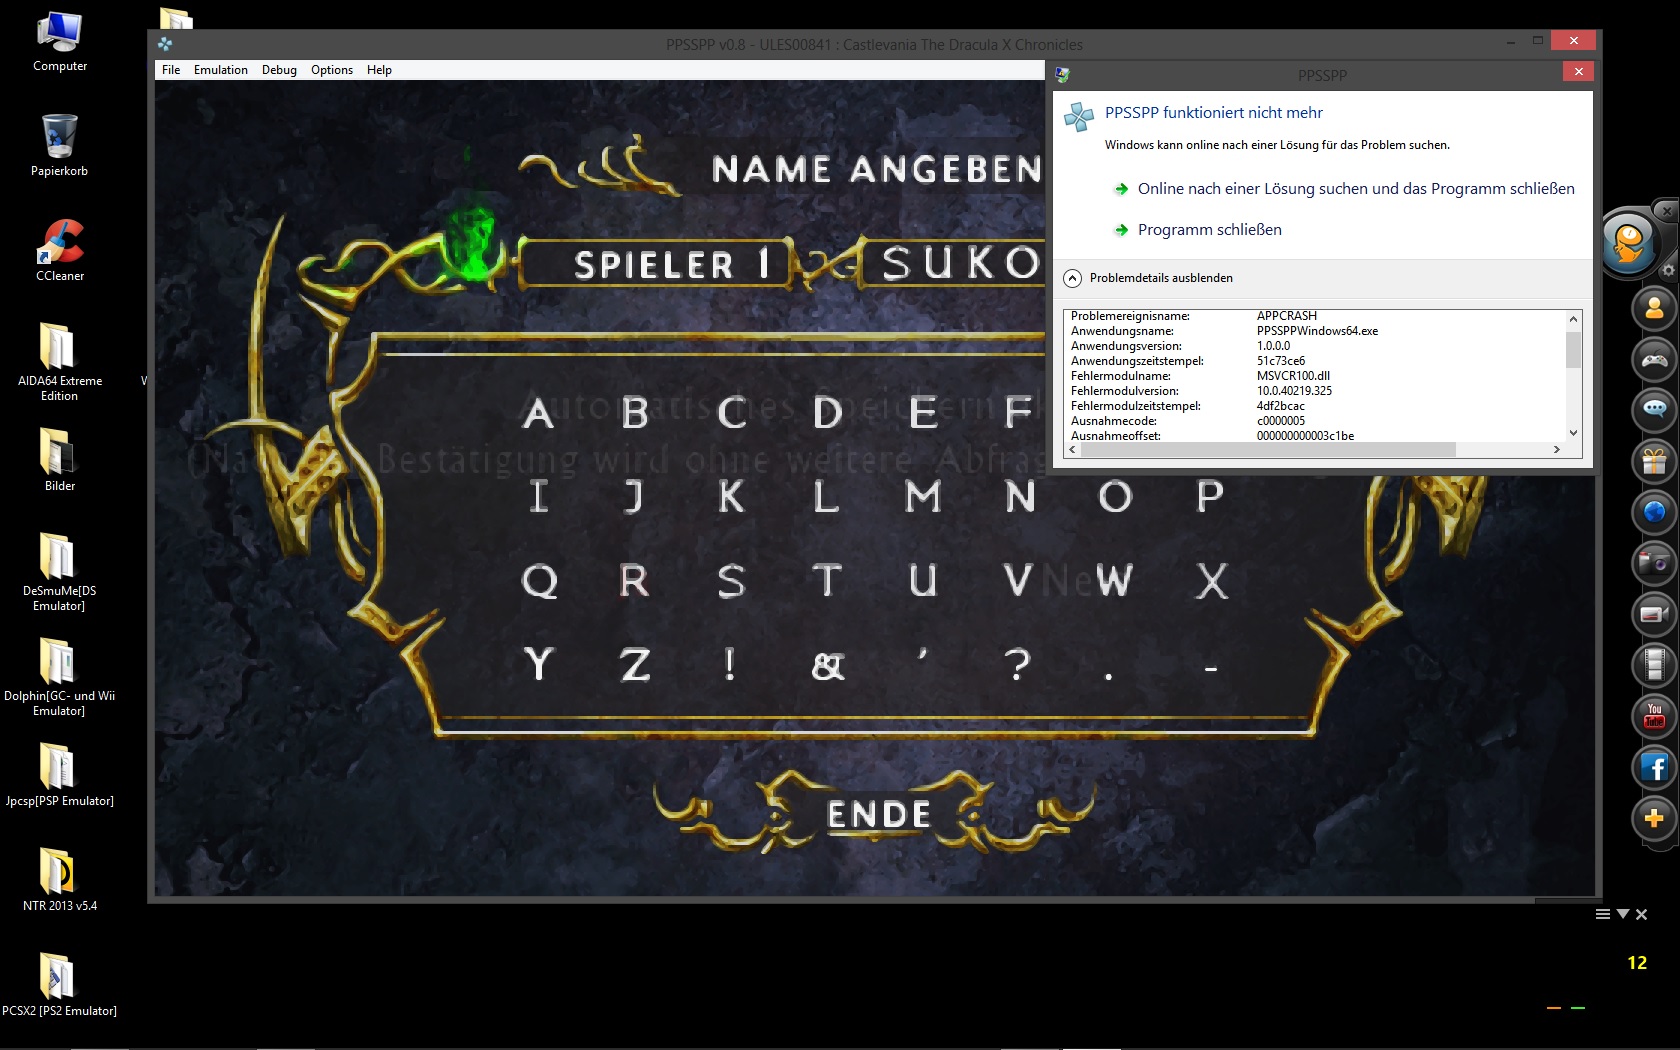Viewport: 1680px width, 1050px height.
Task: Open the gift box icon in sidebar
Action: tap(1654, 461)
